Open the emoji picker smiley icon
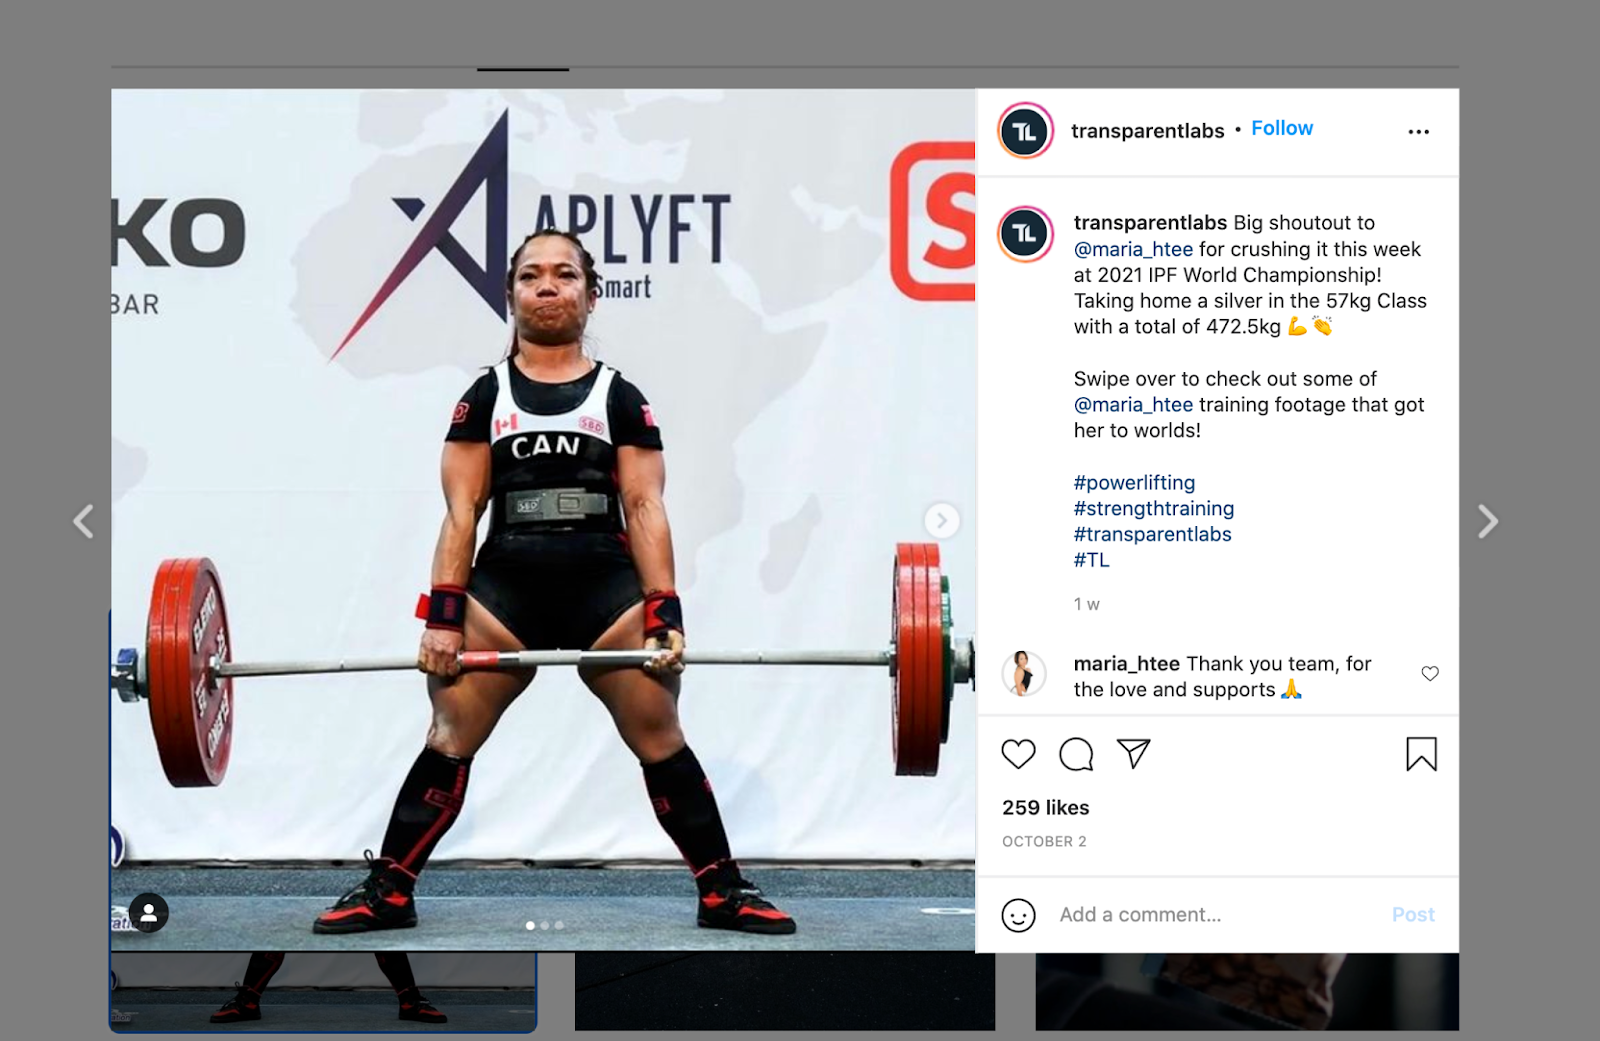 [x=1018, y=915]
